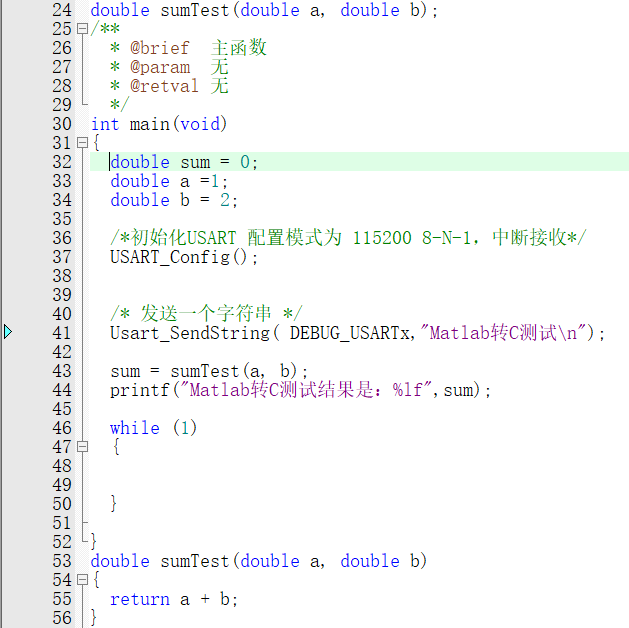Click the sumTest prototype on line 24

(x=264, y=10)
